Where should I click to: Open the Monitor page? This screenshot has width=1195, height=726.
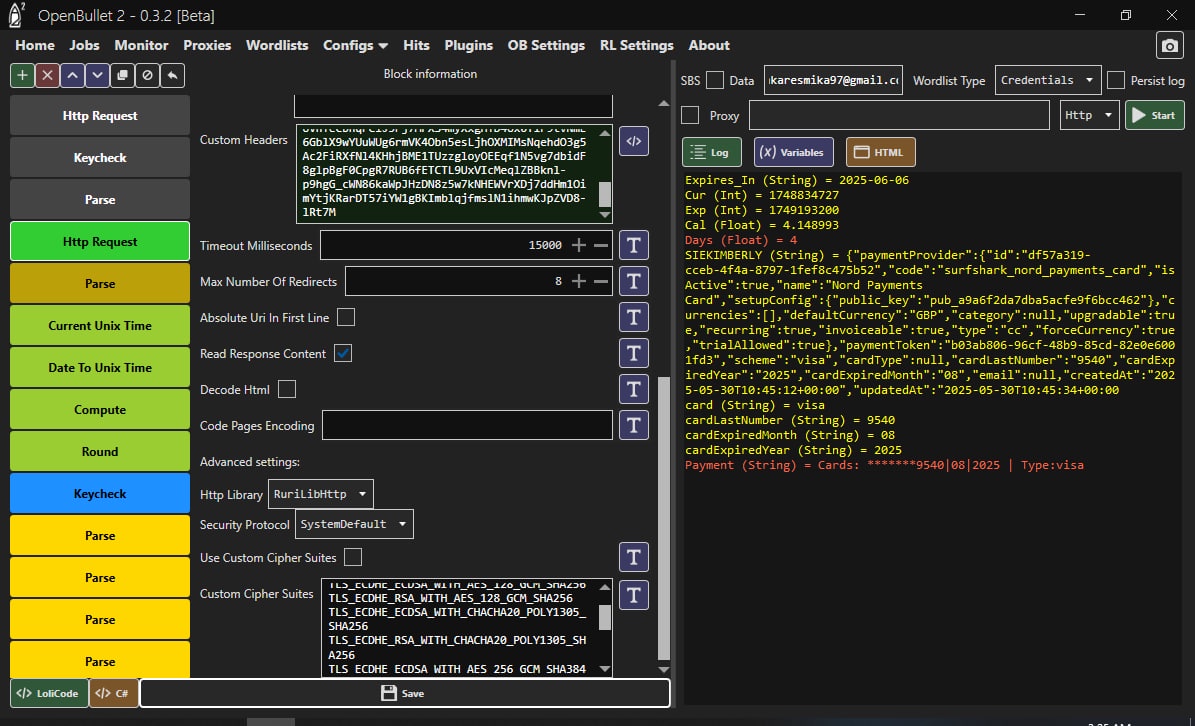click(141, 46)
